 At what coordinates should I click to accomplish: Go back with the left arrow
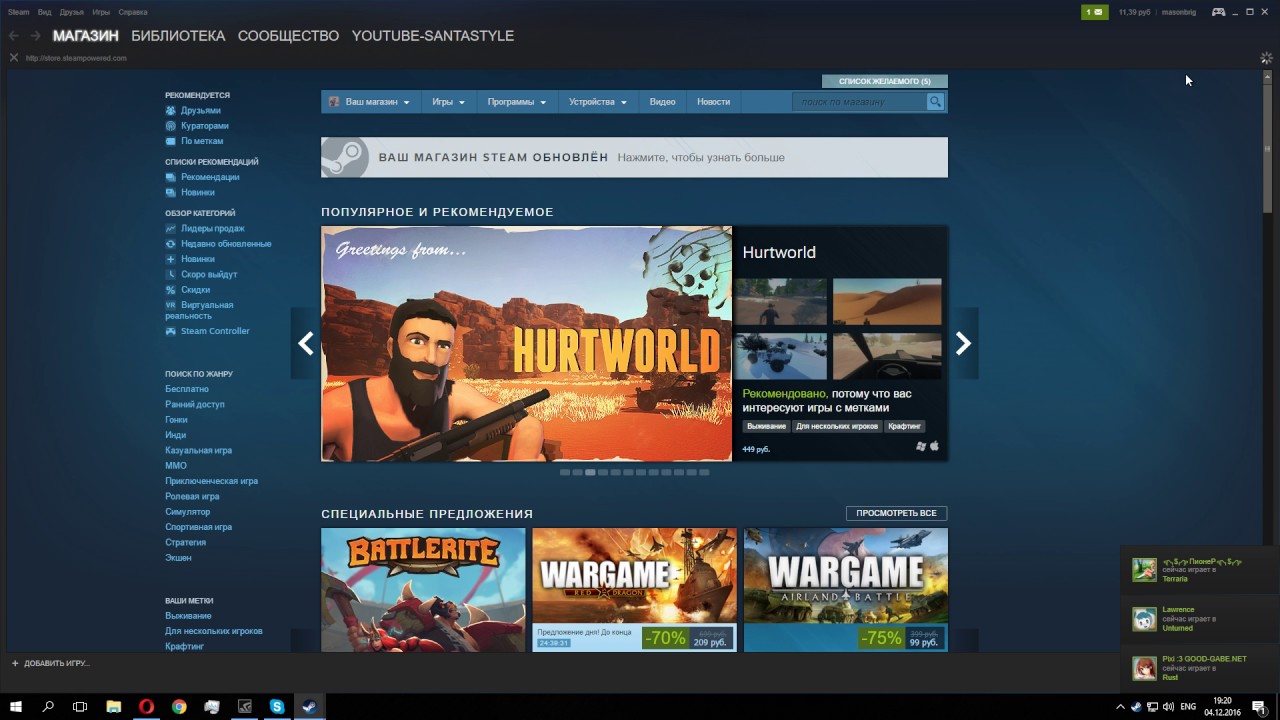[x=14, y=36]
